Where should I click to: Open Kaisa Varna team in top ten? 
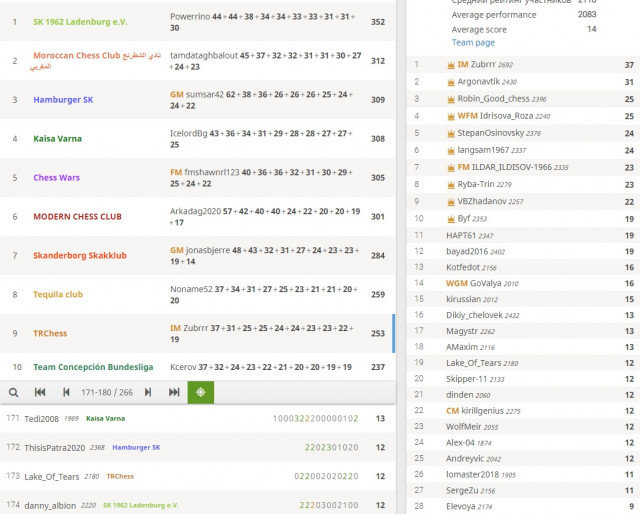pyautogui.click(x=58, y=138)
